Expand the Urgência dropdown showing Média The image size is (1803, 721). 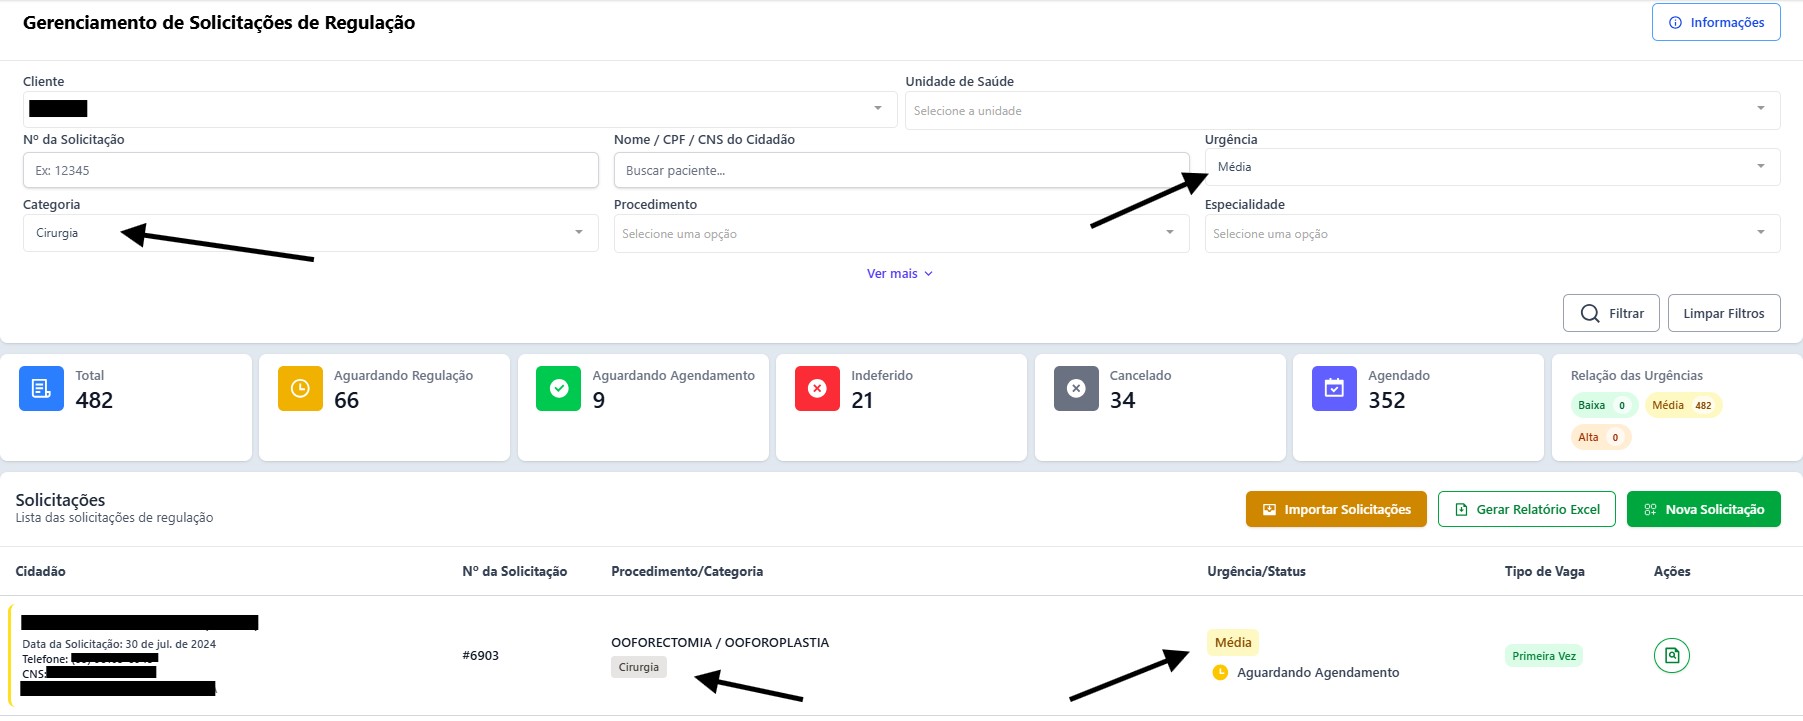coord(1492,167)
